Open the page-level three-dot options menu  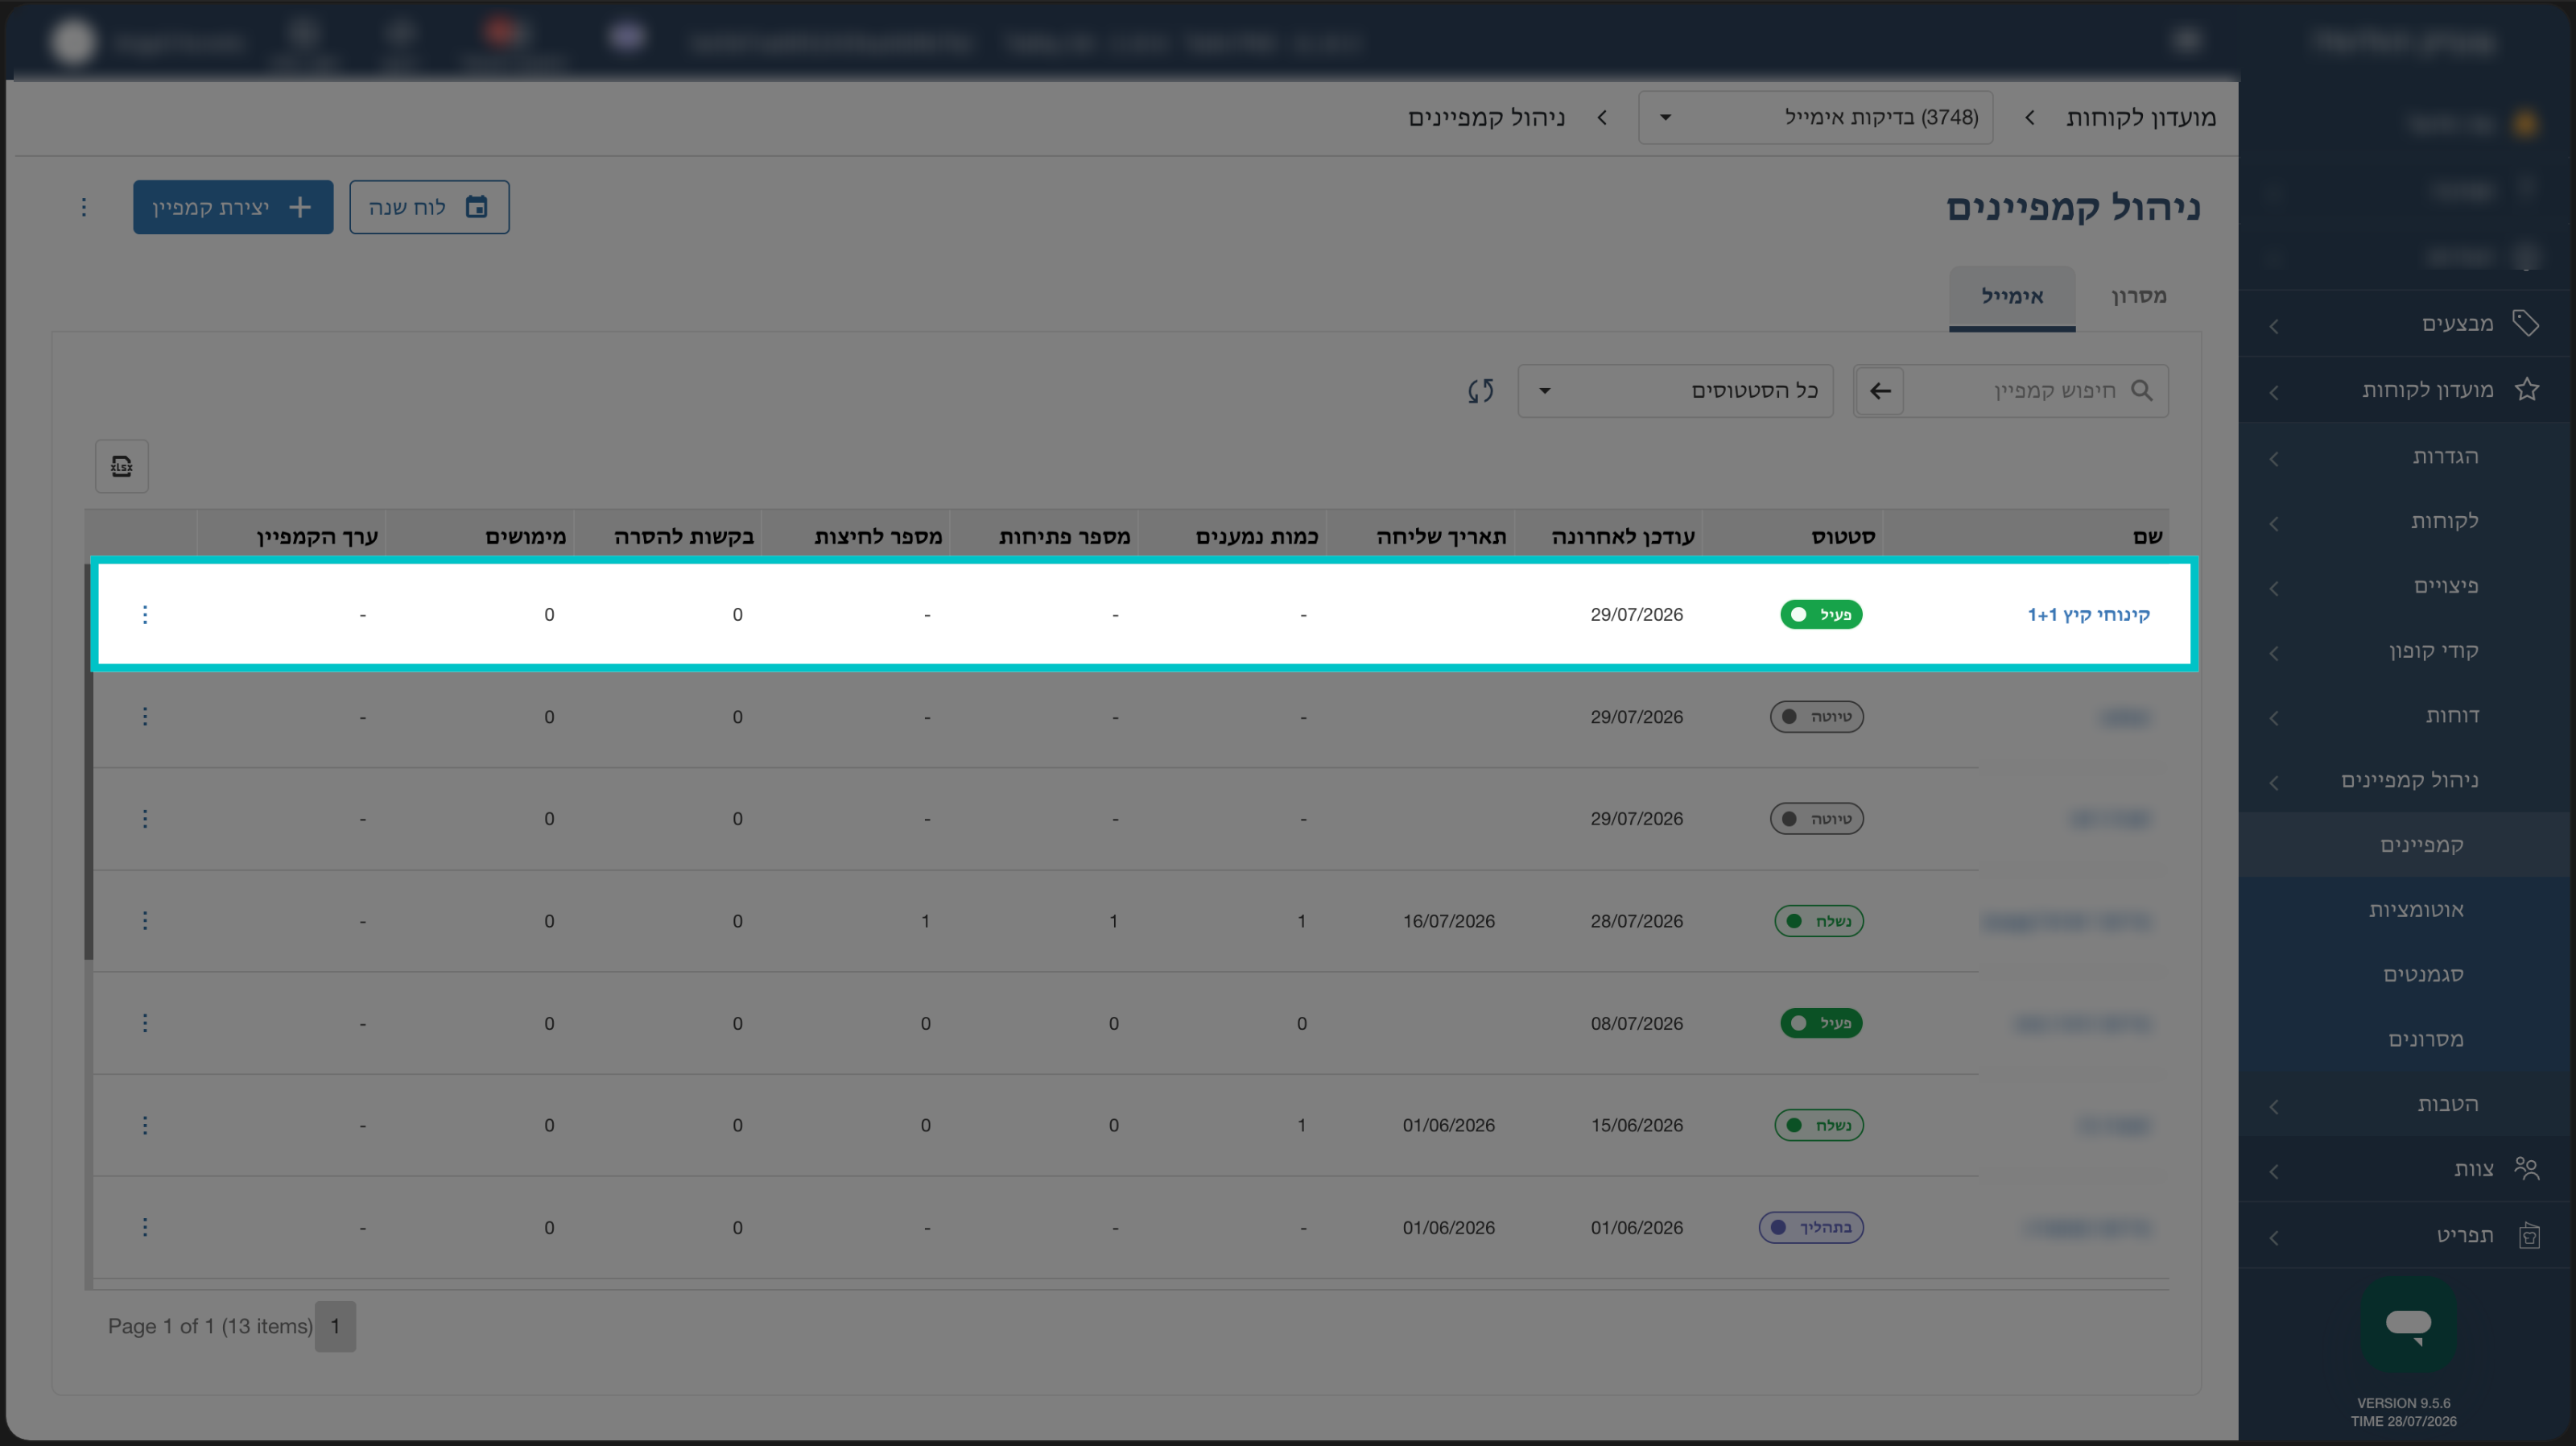pos(84,207)
